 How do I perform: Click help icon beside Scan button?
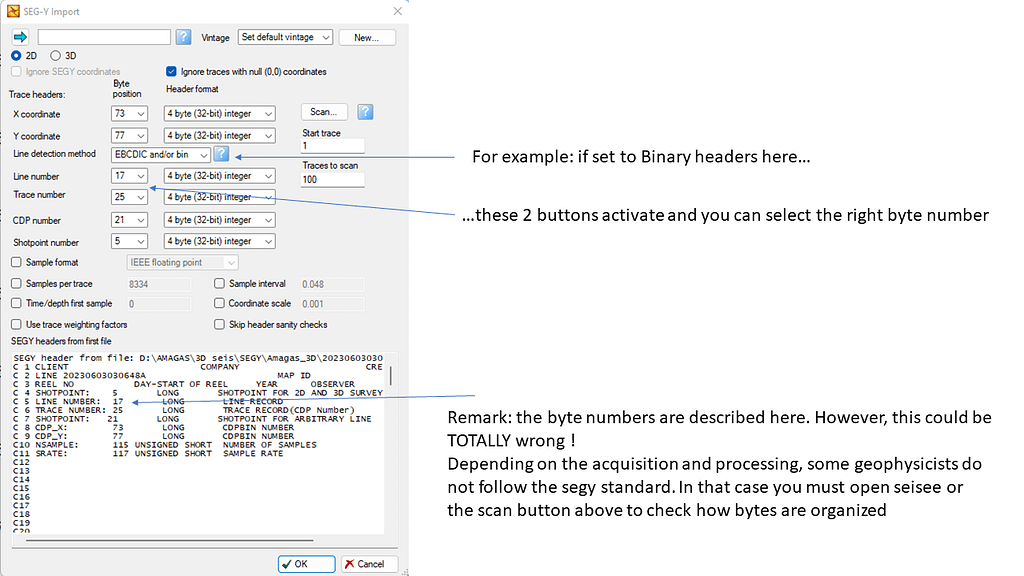pyautogui.click(x=366, y=112)
